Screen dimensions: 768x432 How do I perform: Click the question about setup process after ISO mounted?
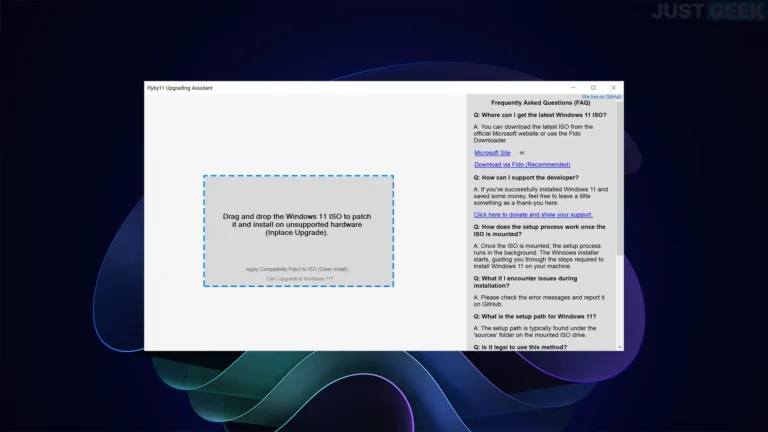pyautogui.click(x=539, y=230)
